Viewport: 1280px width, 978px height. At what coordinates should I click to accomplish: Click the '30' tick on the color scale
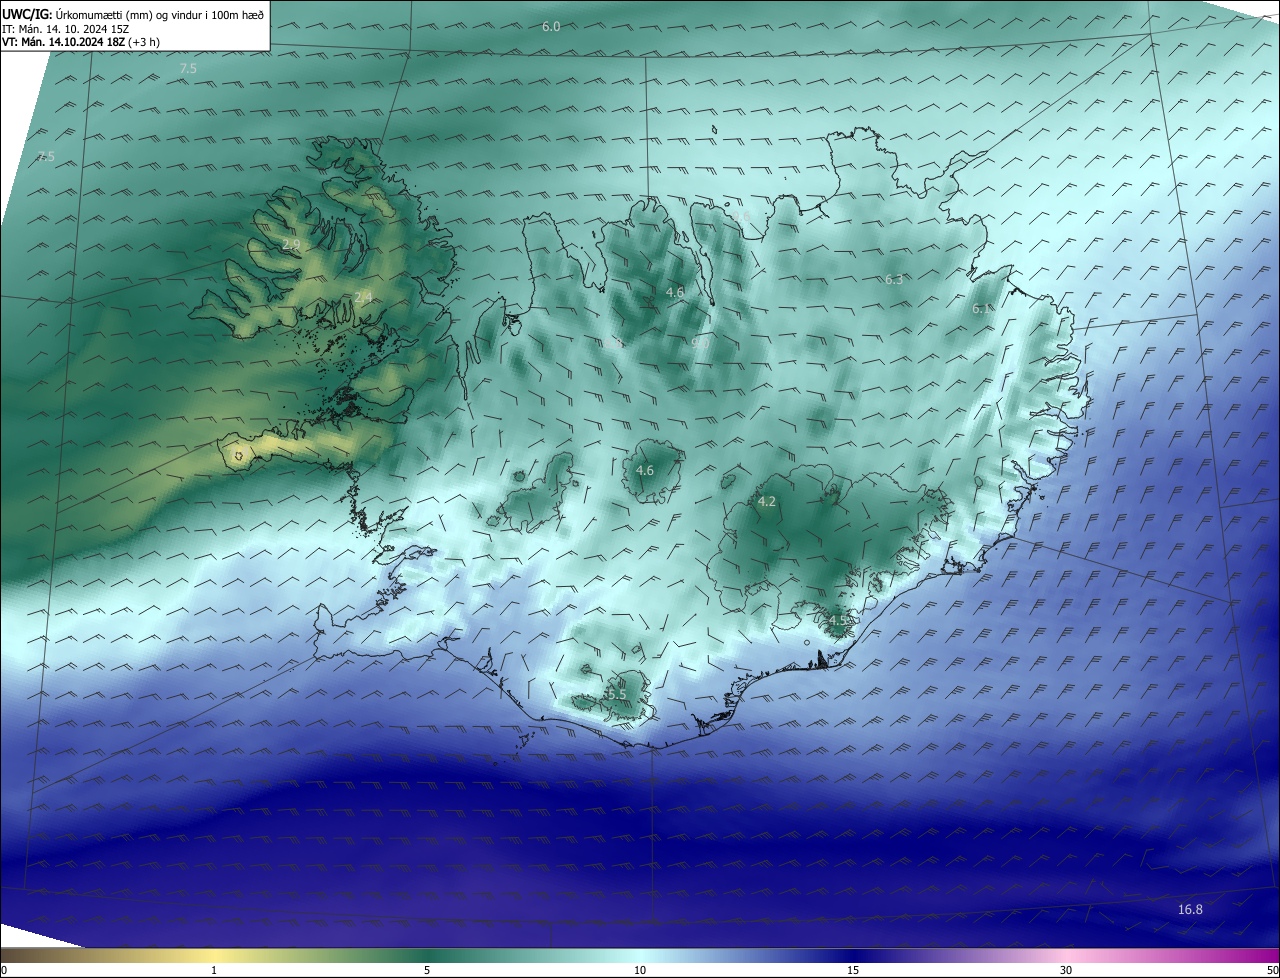(x=1066, y=970)
